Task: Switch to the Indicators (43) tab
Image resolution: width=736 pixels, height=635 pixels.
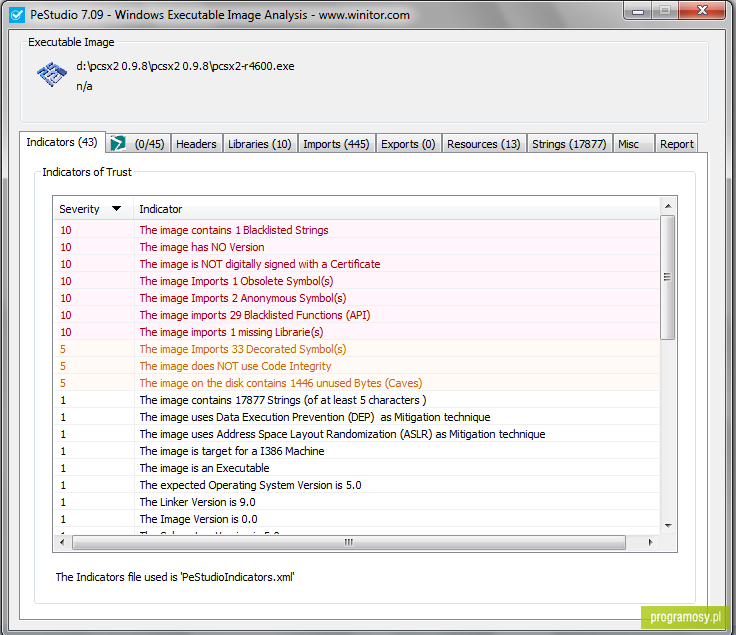Action: point(62,142)
